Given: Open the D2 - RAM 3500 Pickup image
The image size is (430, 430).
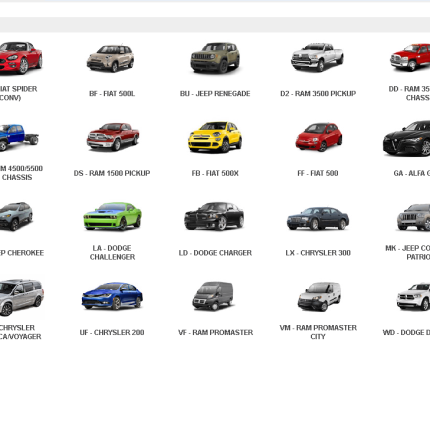Looking at the screenshot, I should pyautogui.click(x=317, y=57).
